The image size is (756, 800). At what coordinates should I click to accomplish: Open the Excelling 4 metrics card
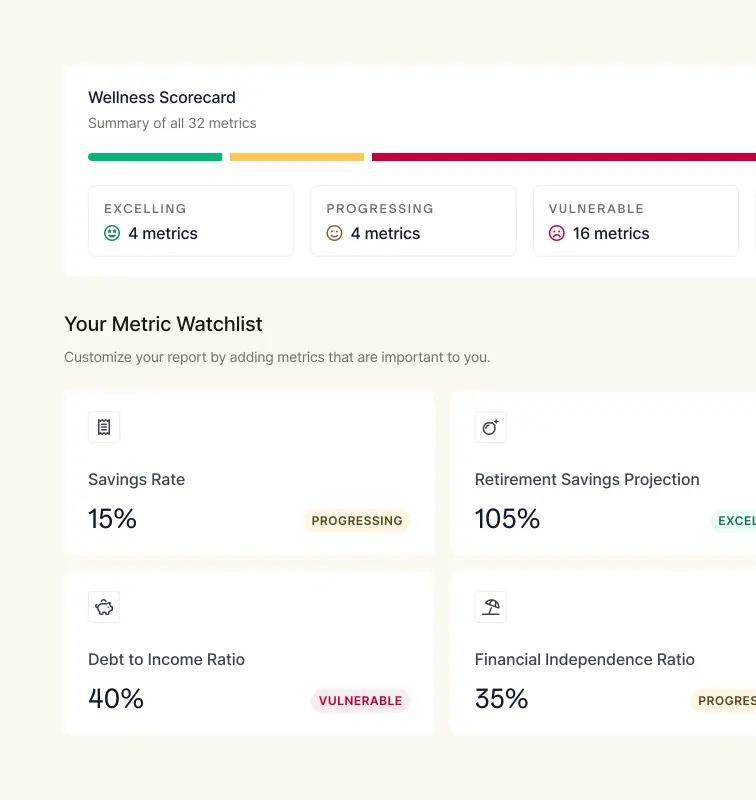pyautogui.click(x=191, y=221)
